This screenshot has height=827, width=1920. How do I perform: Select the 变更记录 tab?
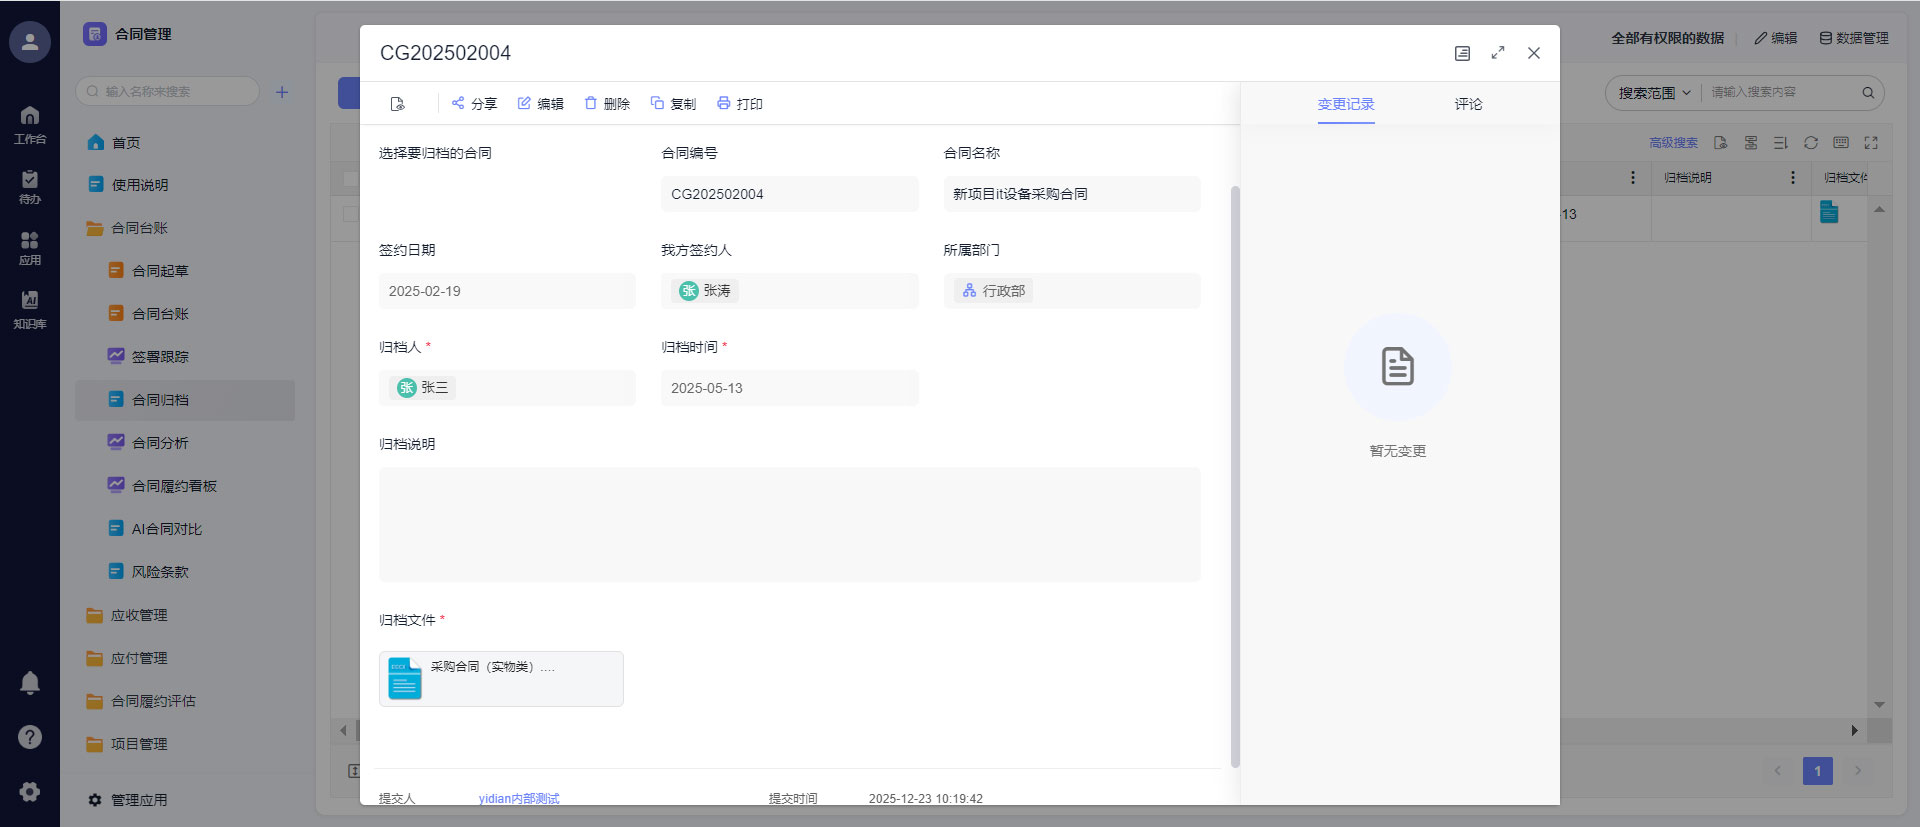coord(1346,104)
